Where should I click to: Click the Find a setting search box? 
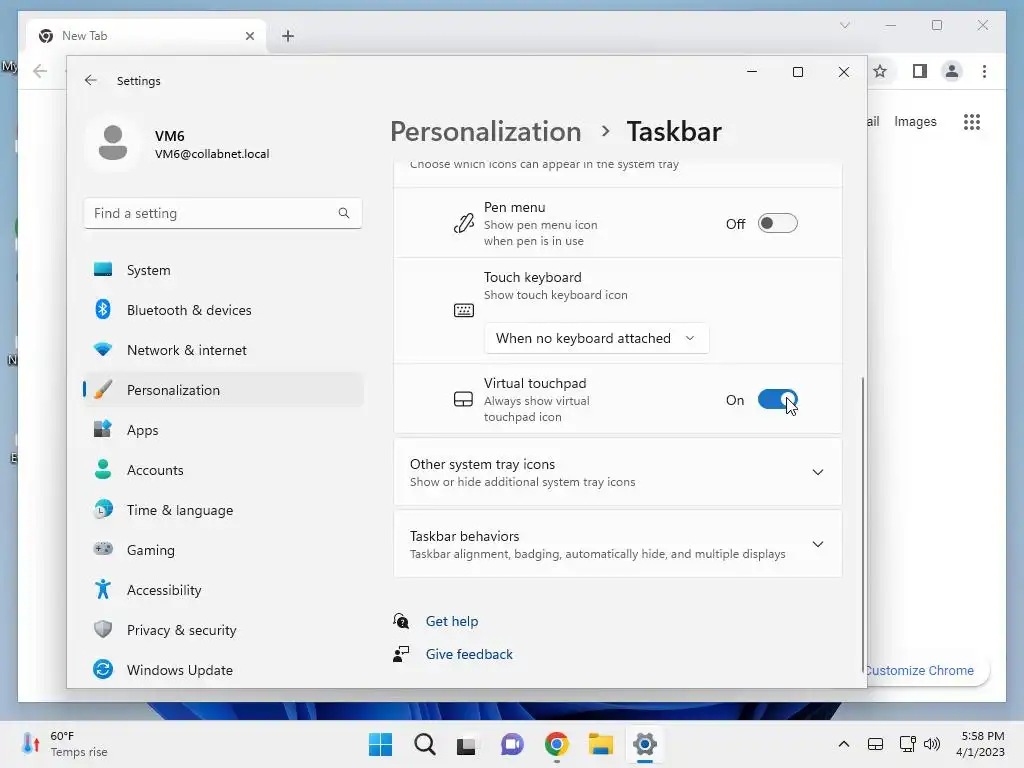[223, 213]
